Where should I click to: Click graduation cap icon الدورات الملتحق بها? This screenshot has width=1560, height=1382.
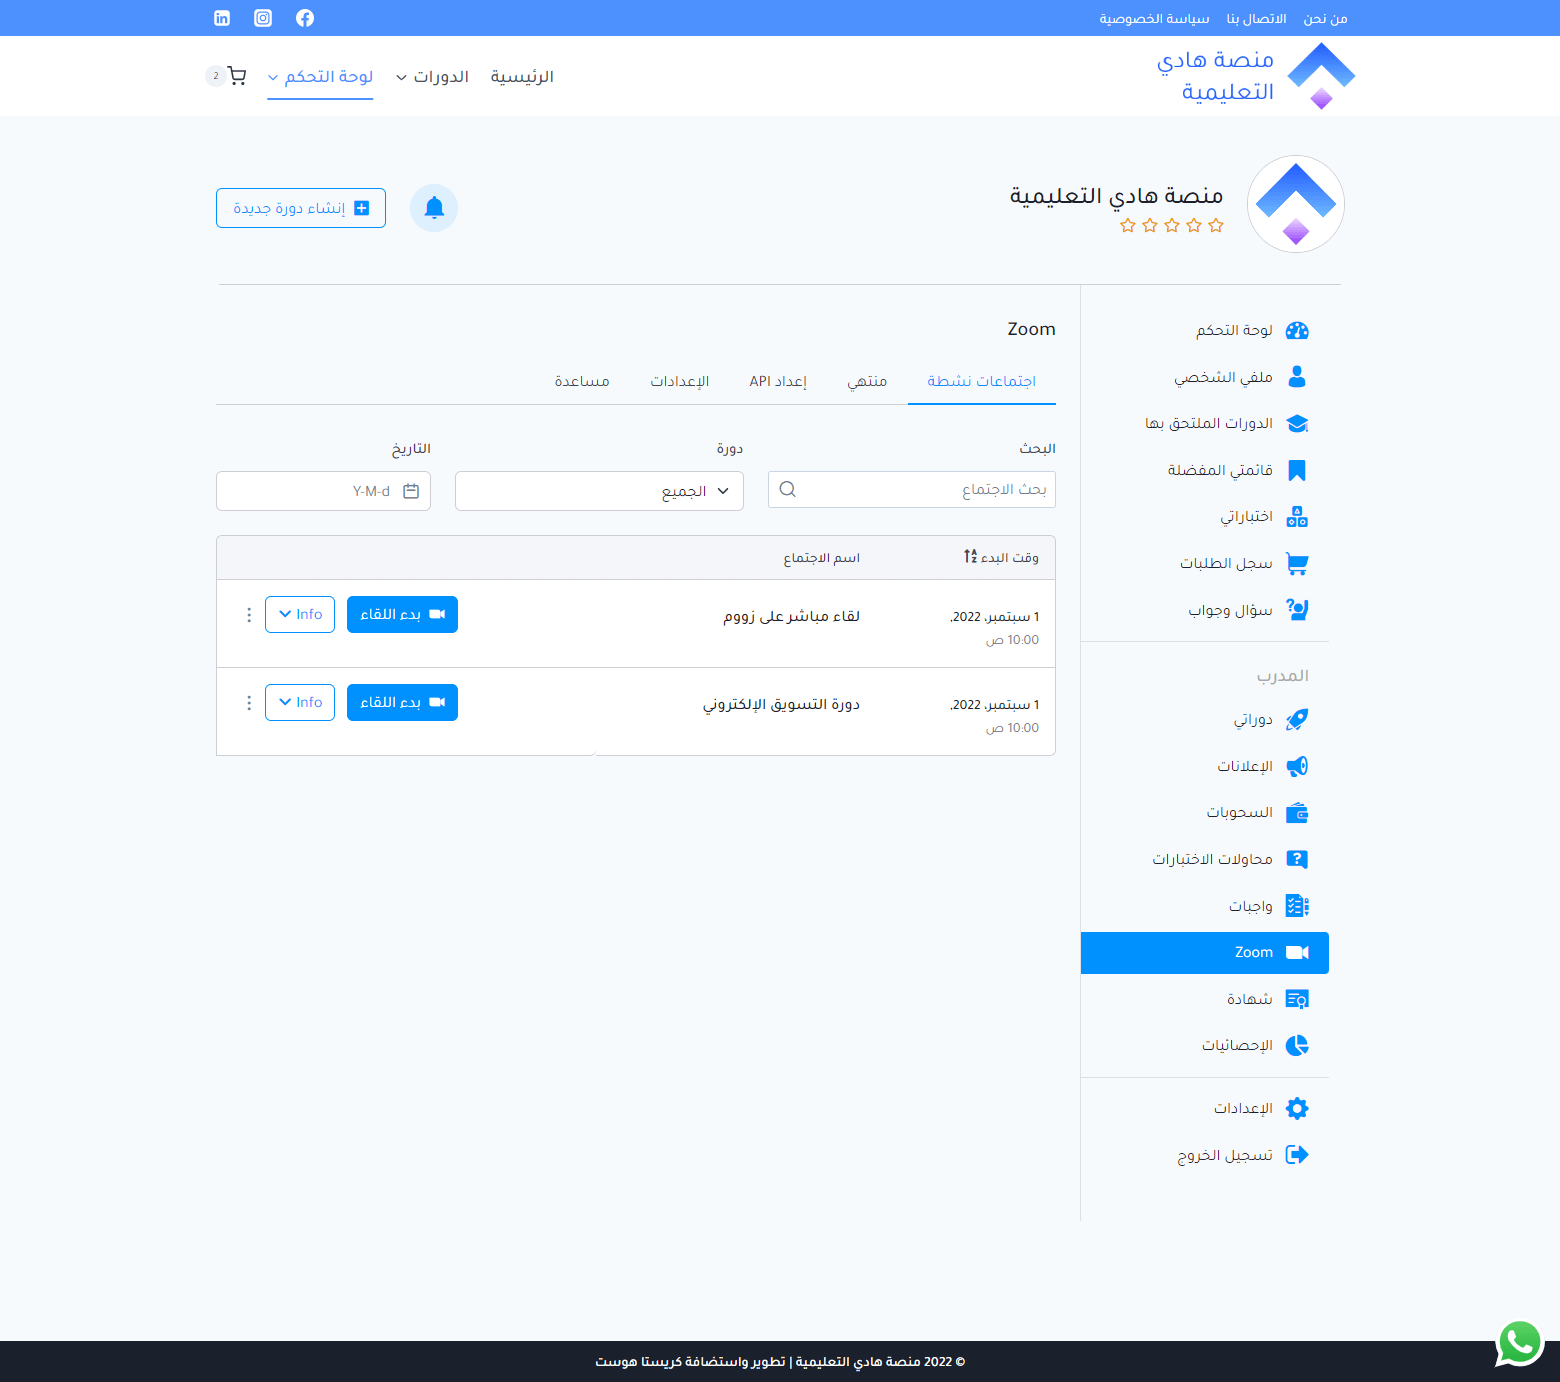point(1297,424)
